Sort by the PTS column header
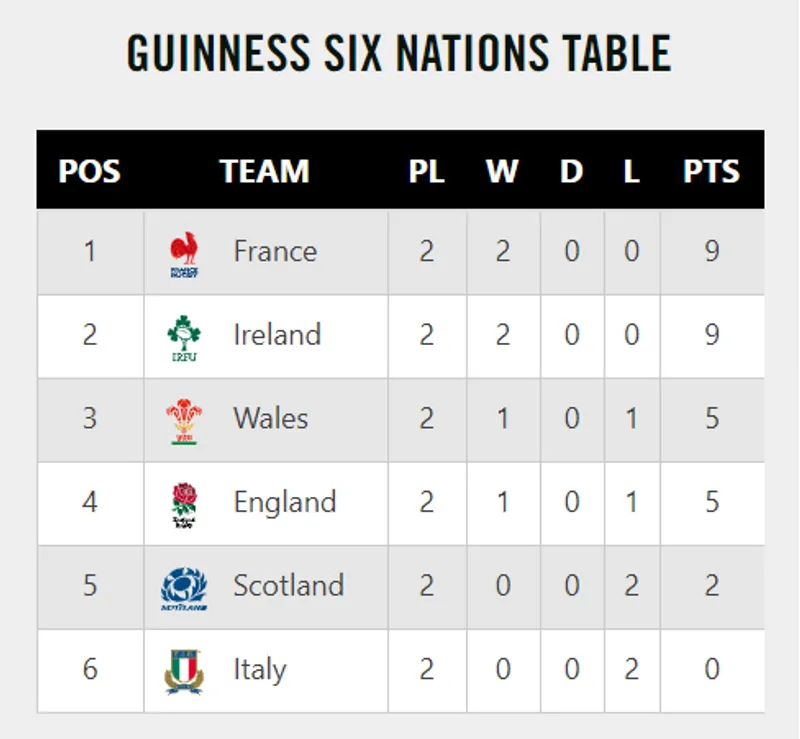Viewport: 800px width, 739px height. 711,171
